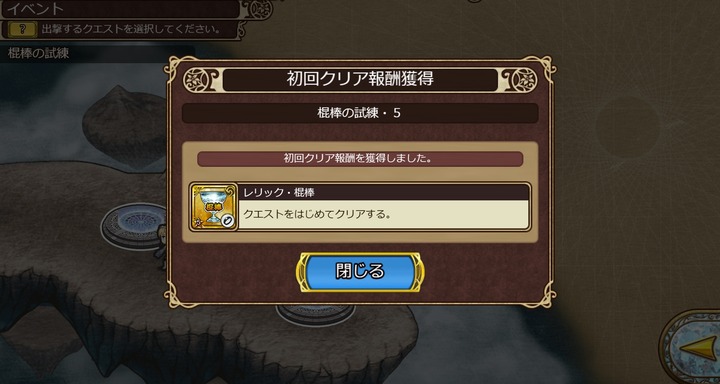The image size is (720, 384).
Task: Click the 棍棒の試練 area label
Action: [x=39, y=54]
